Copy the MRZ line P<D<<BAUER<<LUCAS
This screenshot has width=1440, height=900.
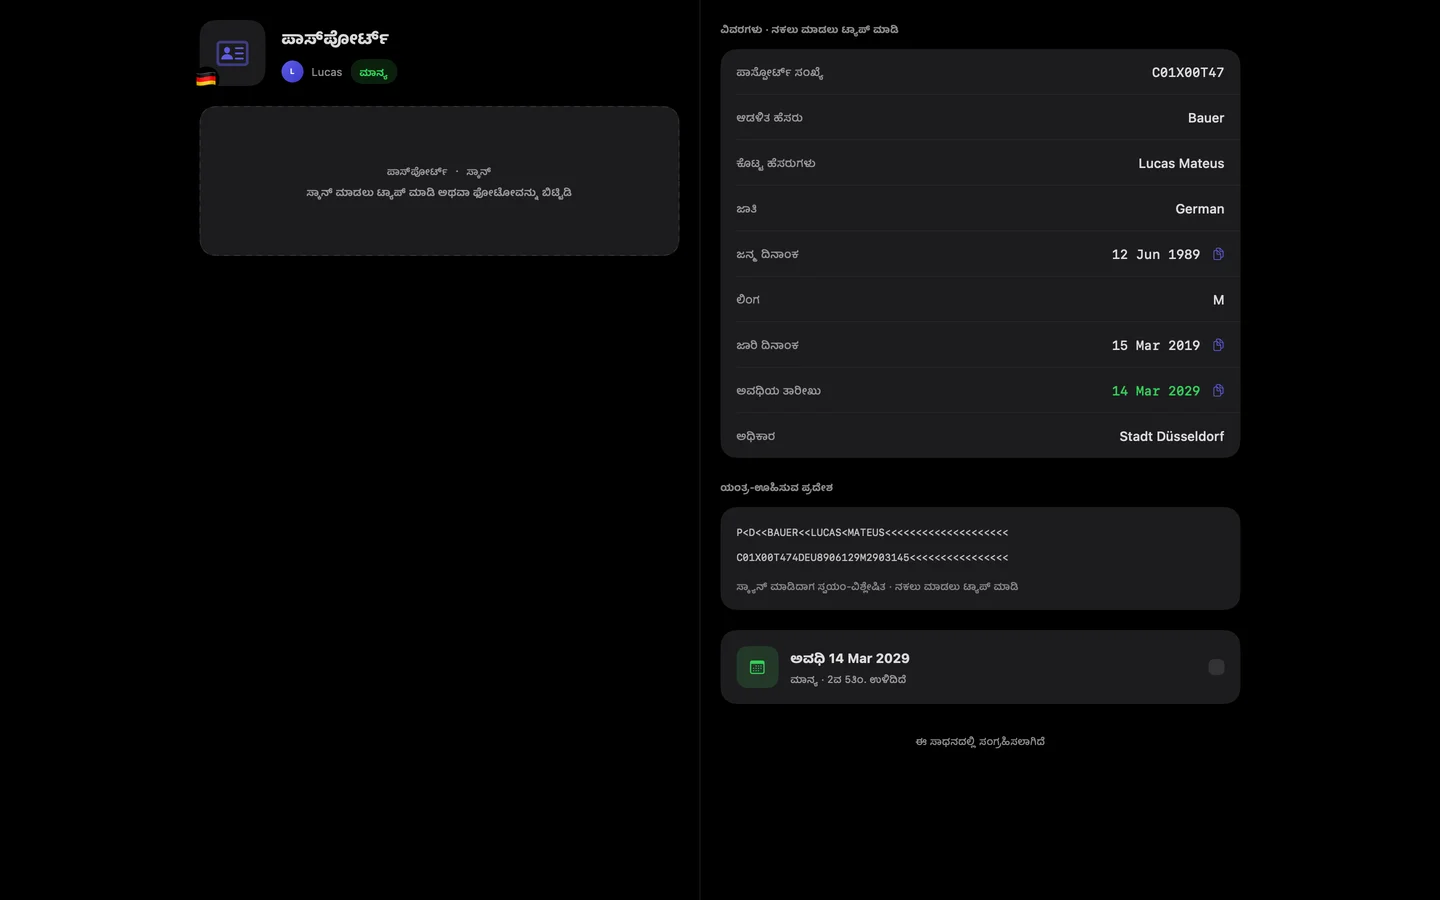click(872, 533)
